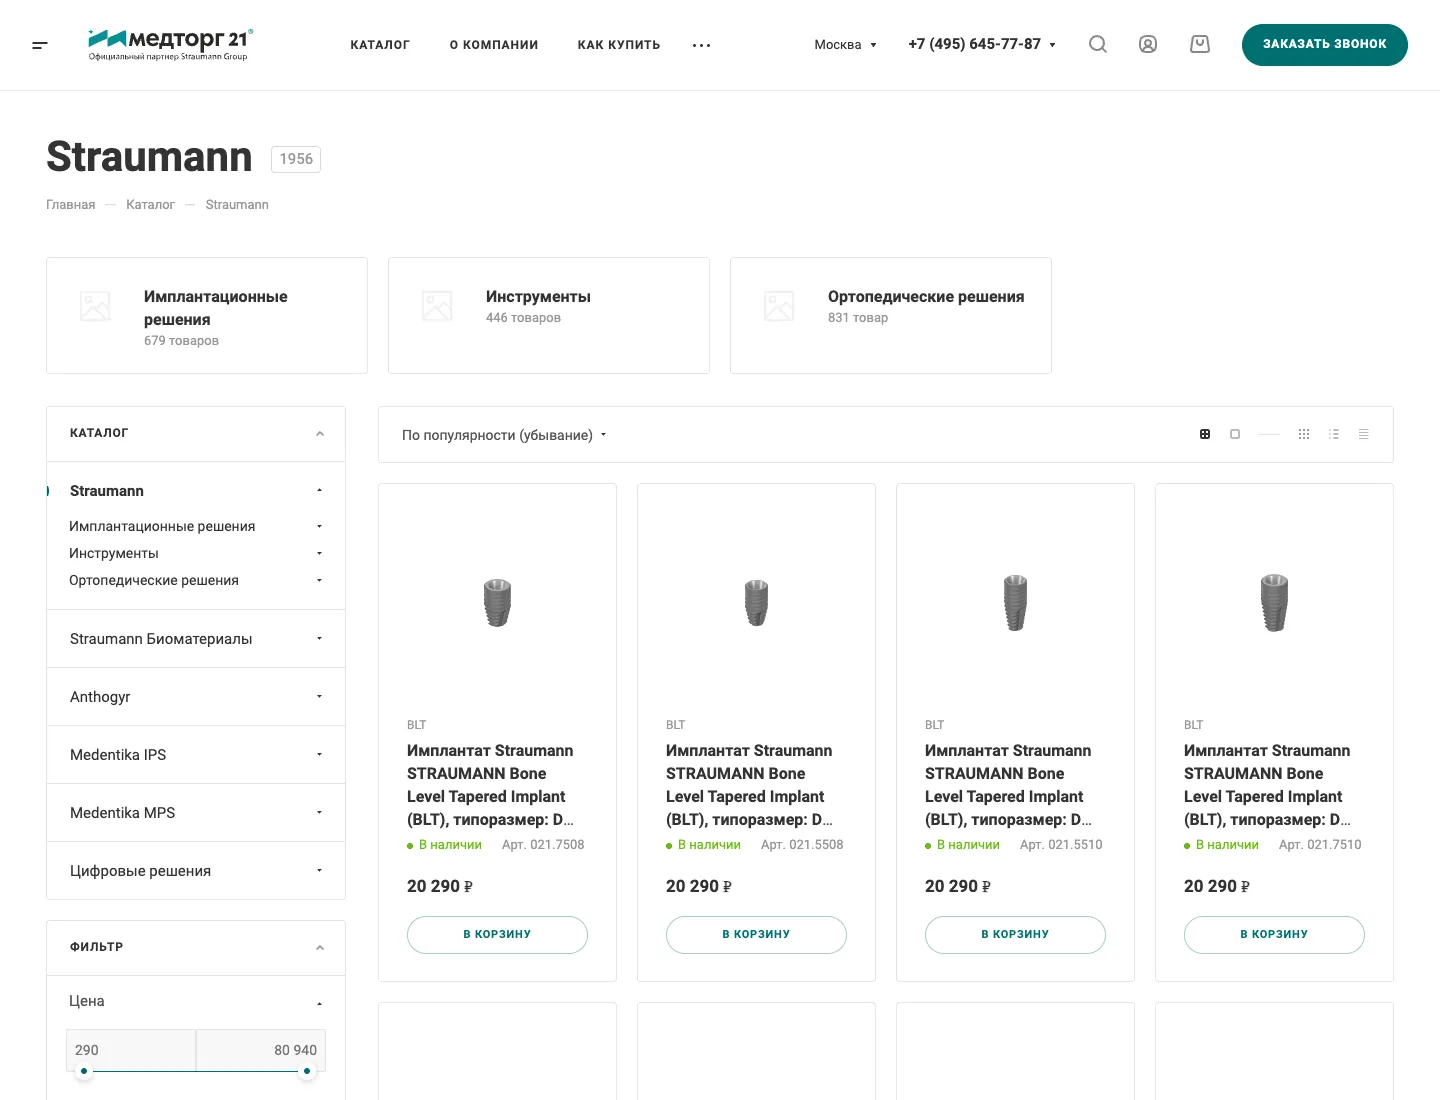Open Инструменты category card title
This screenshot has width=1440, height=1100.
[x=538, y=297]
